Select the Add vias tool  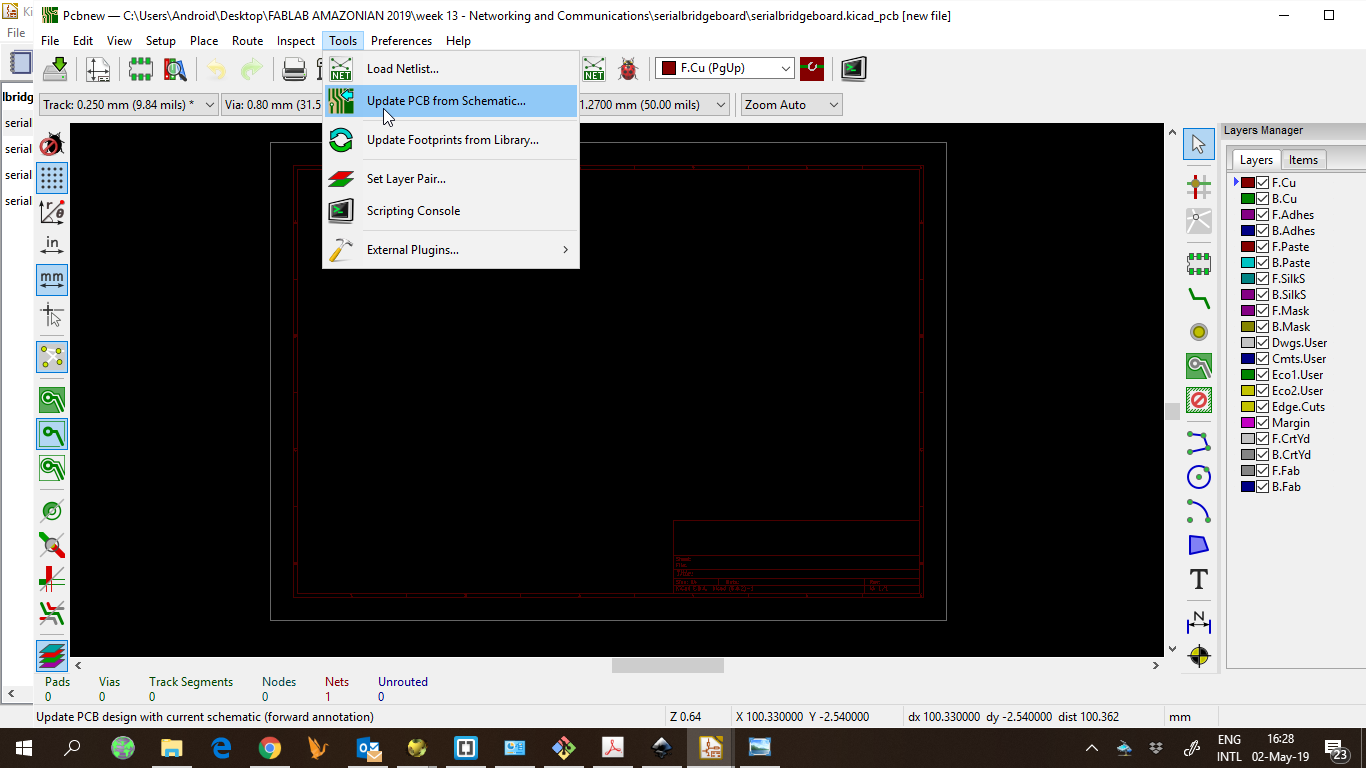[1198, 331]
